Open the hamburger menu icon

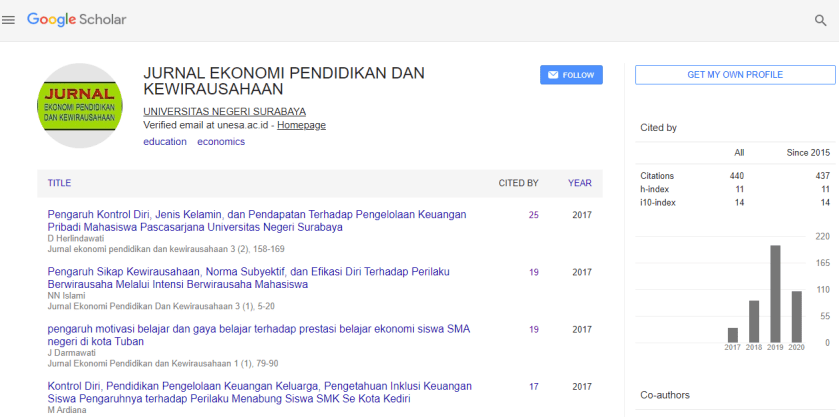pos(10,20)
